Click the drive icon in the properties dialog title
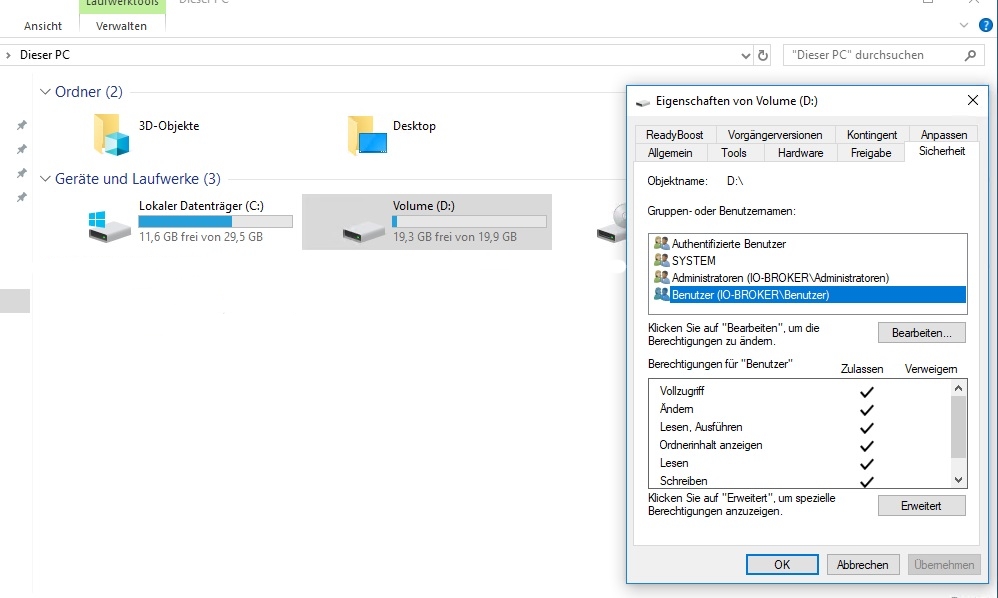Viewport: 998px width, 598px height. point(643,102)
